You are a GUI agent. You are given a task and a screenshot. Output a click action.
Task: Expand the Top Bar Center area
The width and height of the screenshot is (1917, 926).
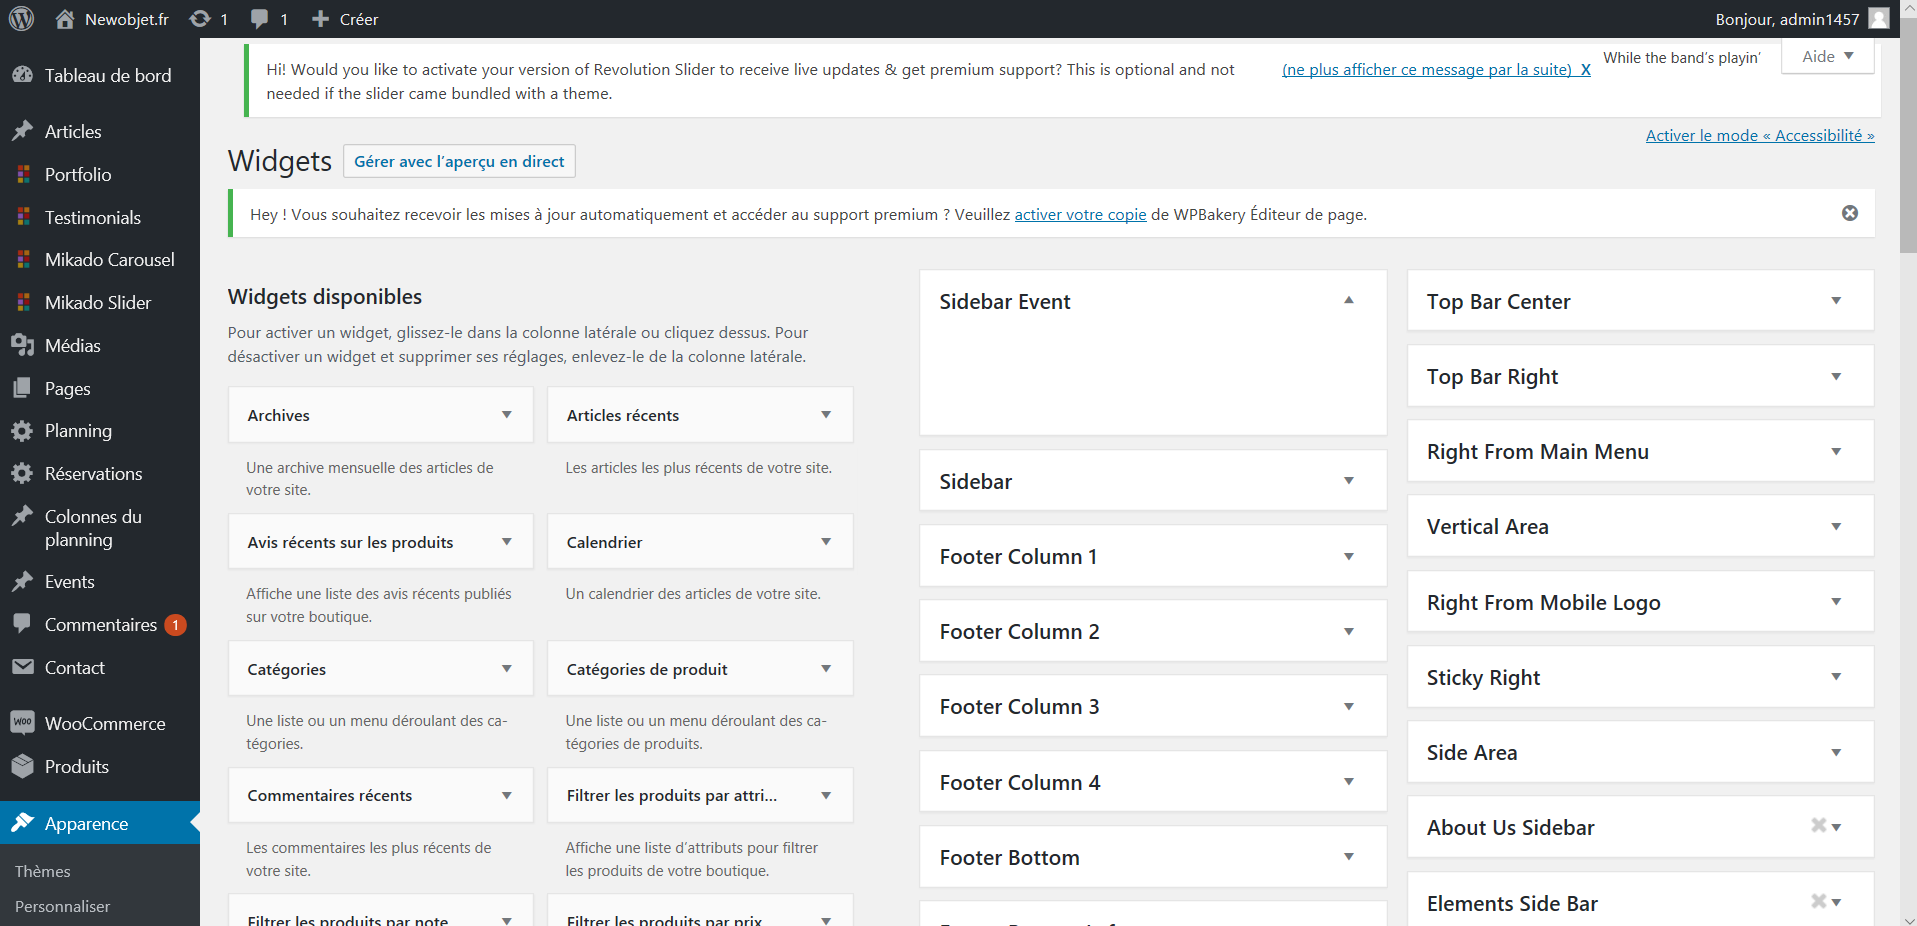click(x=1835, y=301)
